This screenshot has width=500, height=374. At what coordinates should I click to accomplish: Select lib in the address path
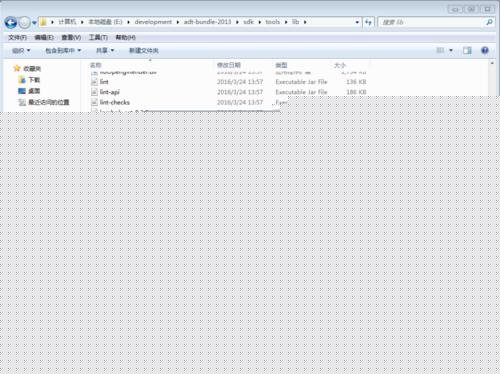point(295,22)
